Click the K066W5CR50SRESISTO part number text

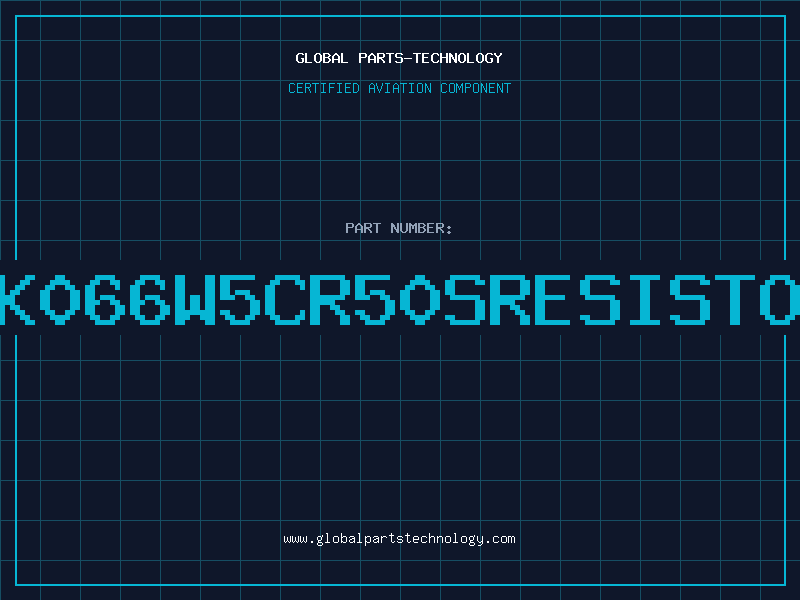400,299
